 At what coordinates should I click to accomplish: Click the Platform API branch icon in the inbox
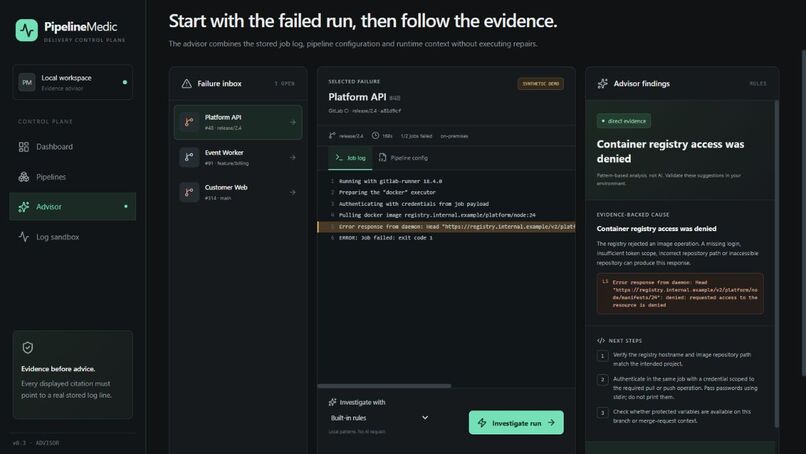pyautogui.click(x=189, y=122)
